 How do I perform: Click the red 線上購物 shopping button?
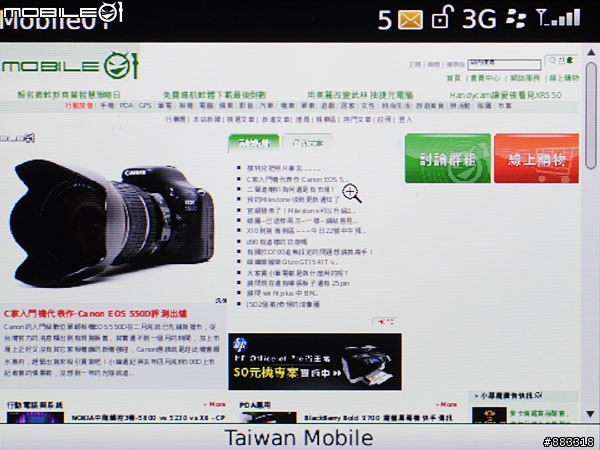tap(536, 158)
